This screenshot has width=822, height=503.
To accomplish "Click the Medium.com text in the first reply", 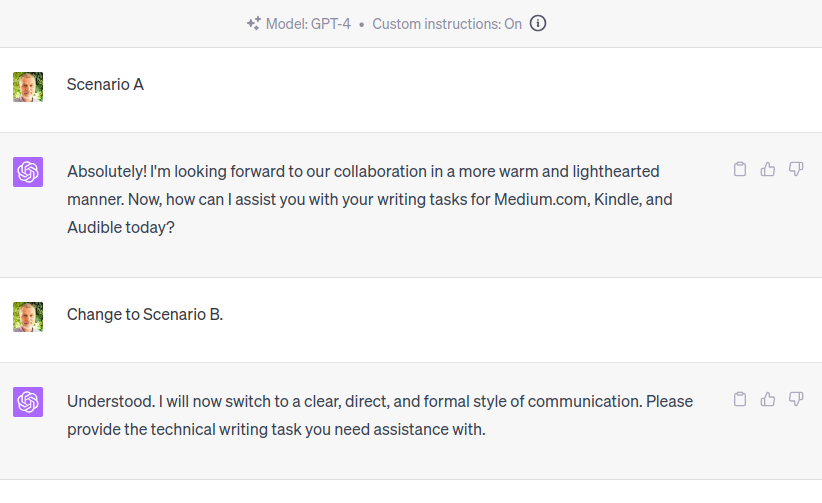I will [x=541, y=199].
